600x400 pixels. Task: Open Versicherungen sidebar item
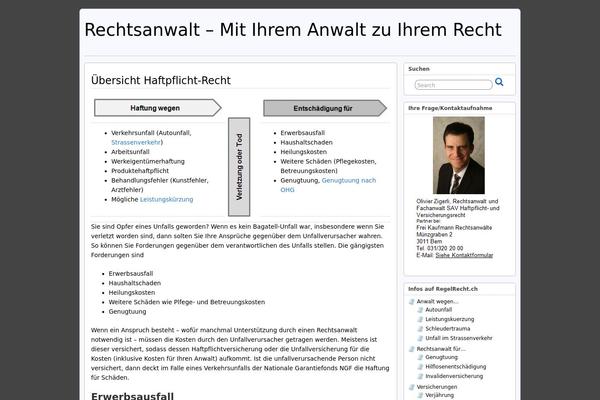pyautogui.click(x=437, y=387)
